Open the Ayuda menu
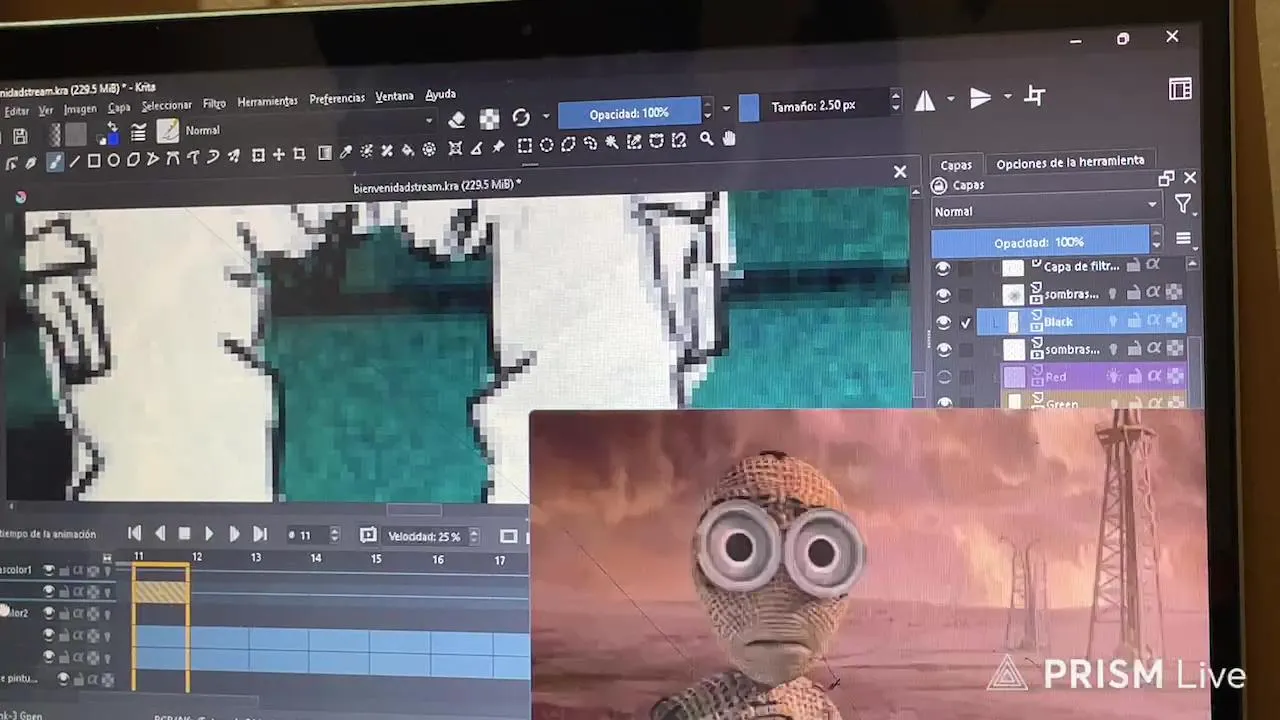Screen dimensions: 1280x720 [x=440, y=94]
